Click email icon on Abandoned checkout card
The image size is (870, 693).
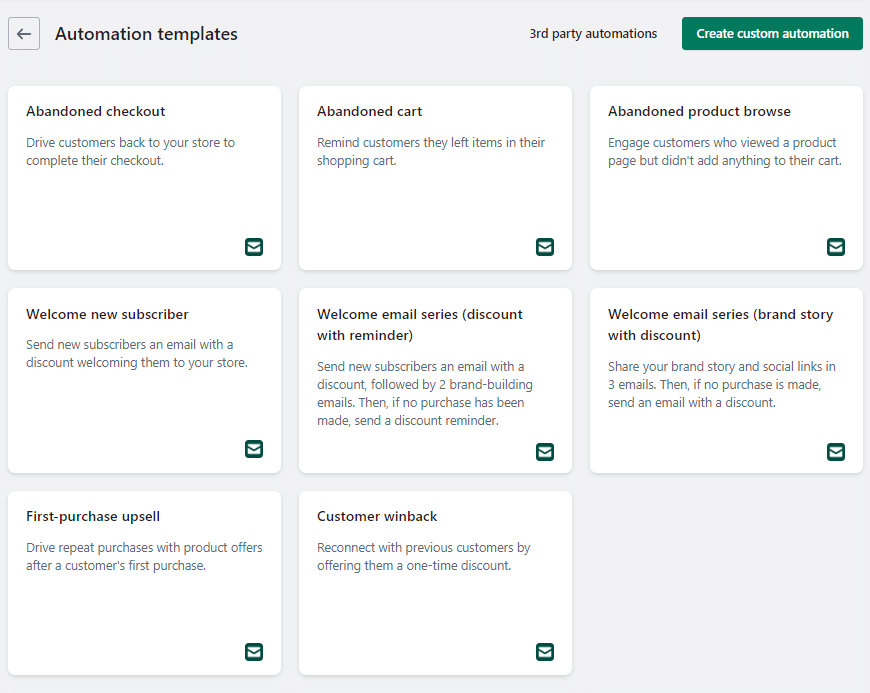point(254,246)
